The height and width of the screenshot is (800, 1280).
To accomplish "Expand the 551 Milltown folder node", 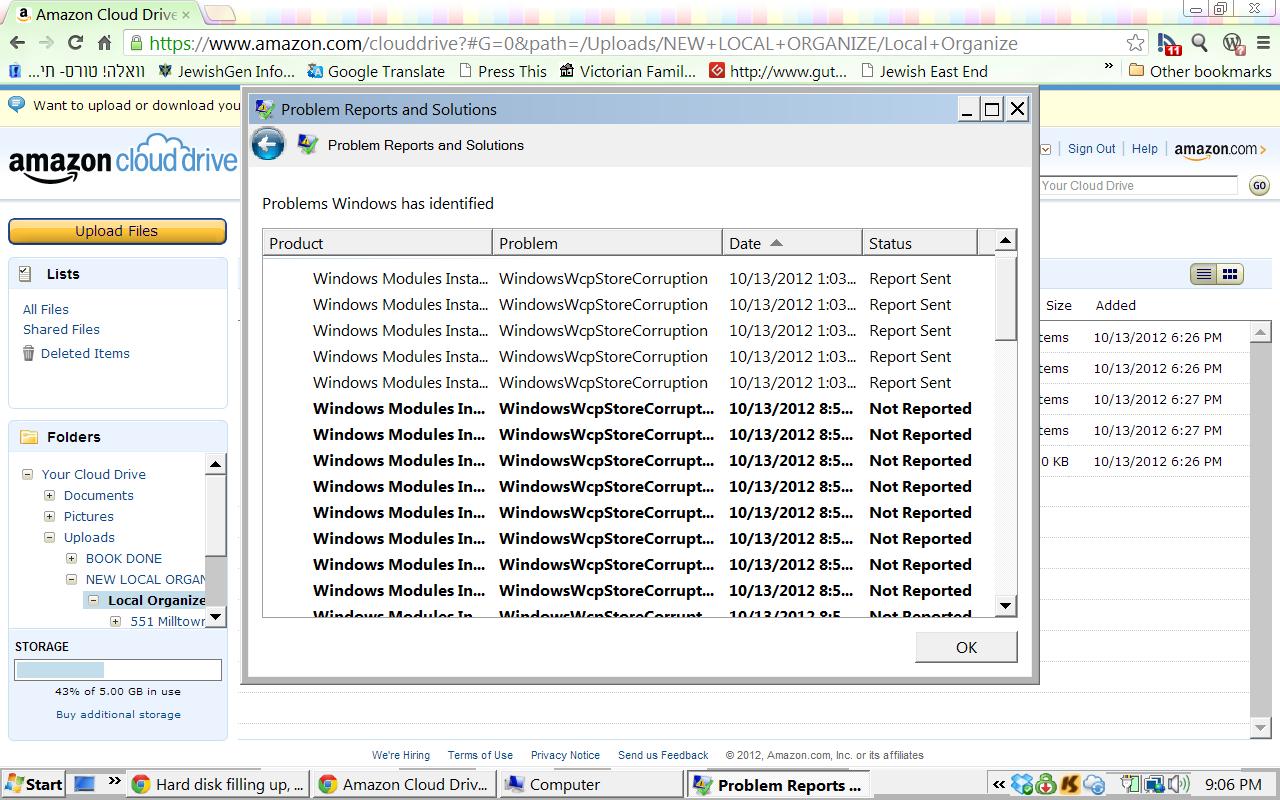I will tap(116, 621).
